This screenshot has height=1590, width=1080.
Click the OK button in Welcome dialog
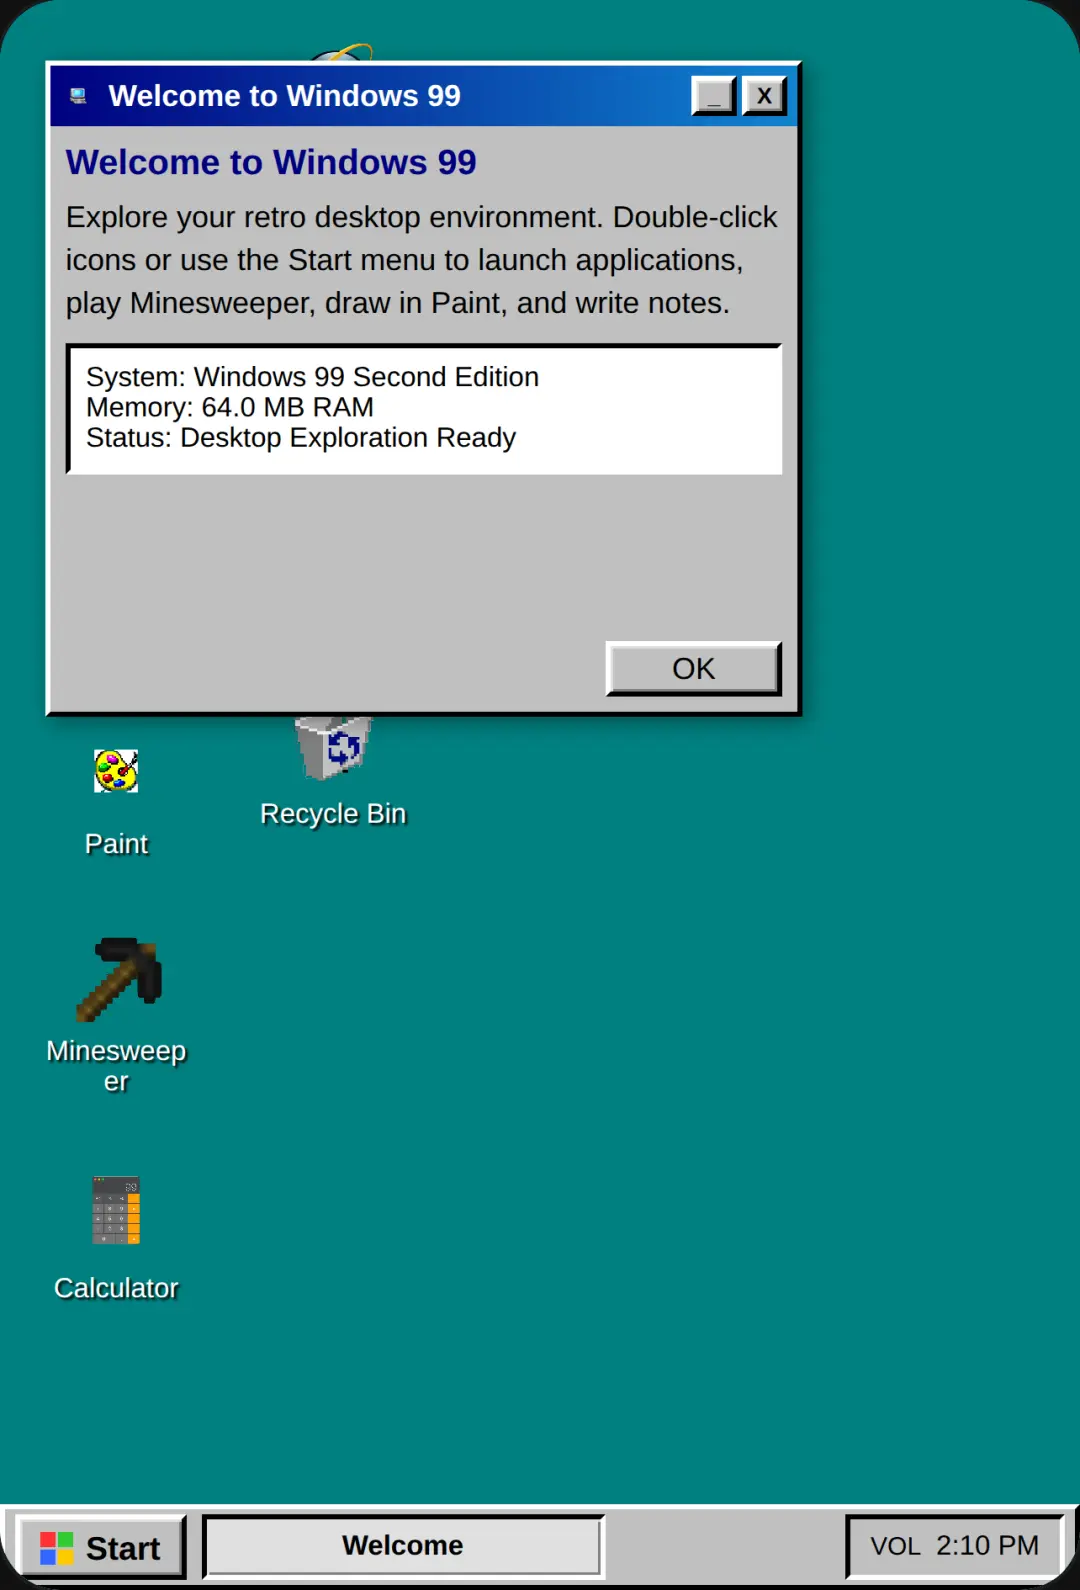[694, 668]
